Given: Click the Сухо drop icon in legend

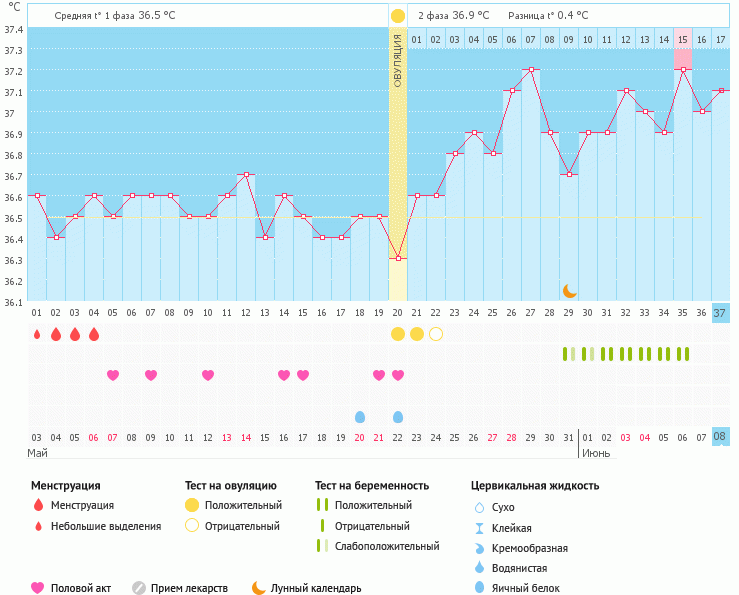Looking at the screenshot, I should click(x=480, y=508).
